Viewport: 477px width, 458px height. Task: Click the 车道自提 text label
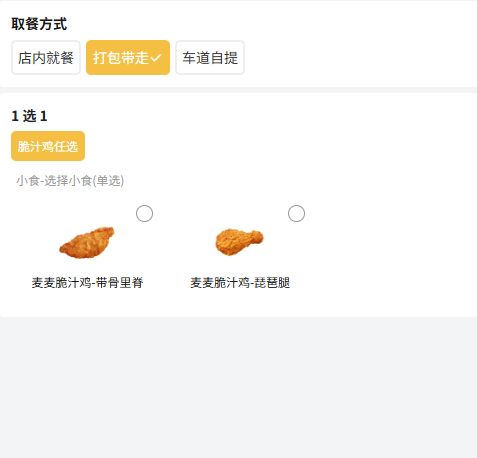210,58
